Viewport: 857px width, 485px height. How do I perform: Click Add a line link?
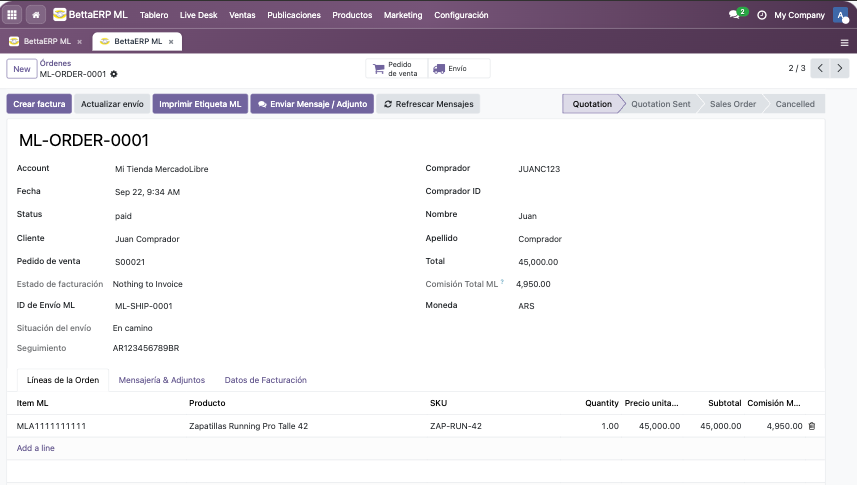pyautogui.click(x=36, y=448)
